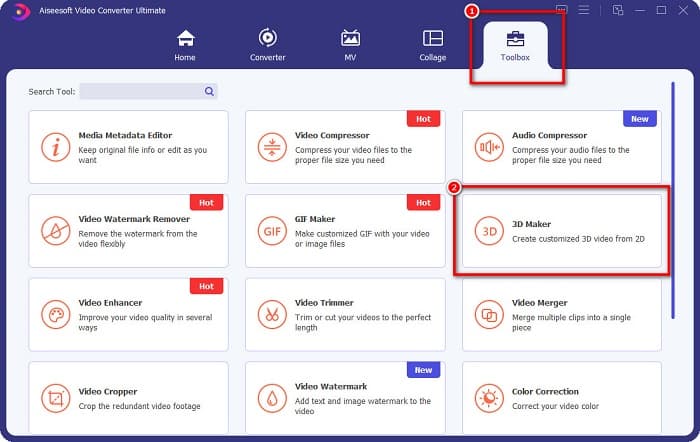700x442 pixels.
Task: Click the Hot badge on Video Compressor
Action: 423,119
